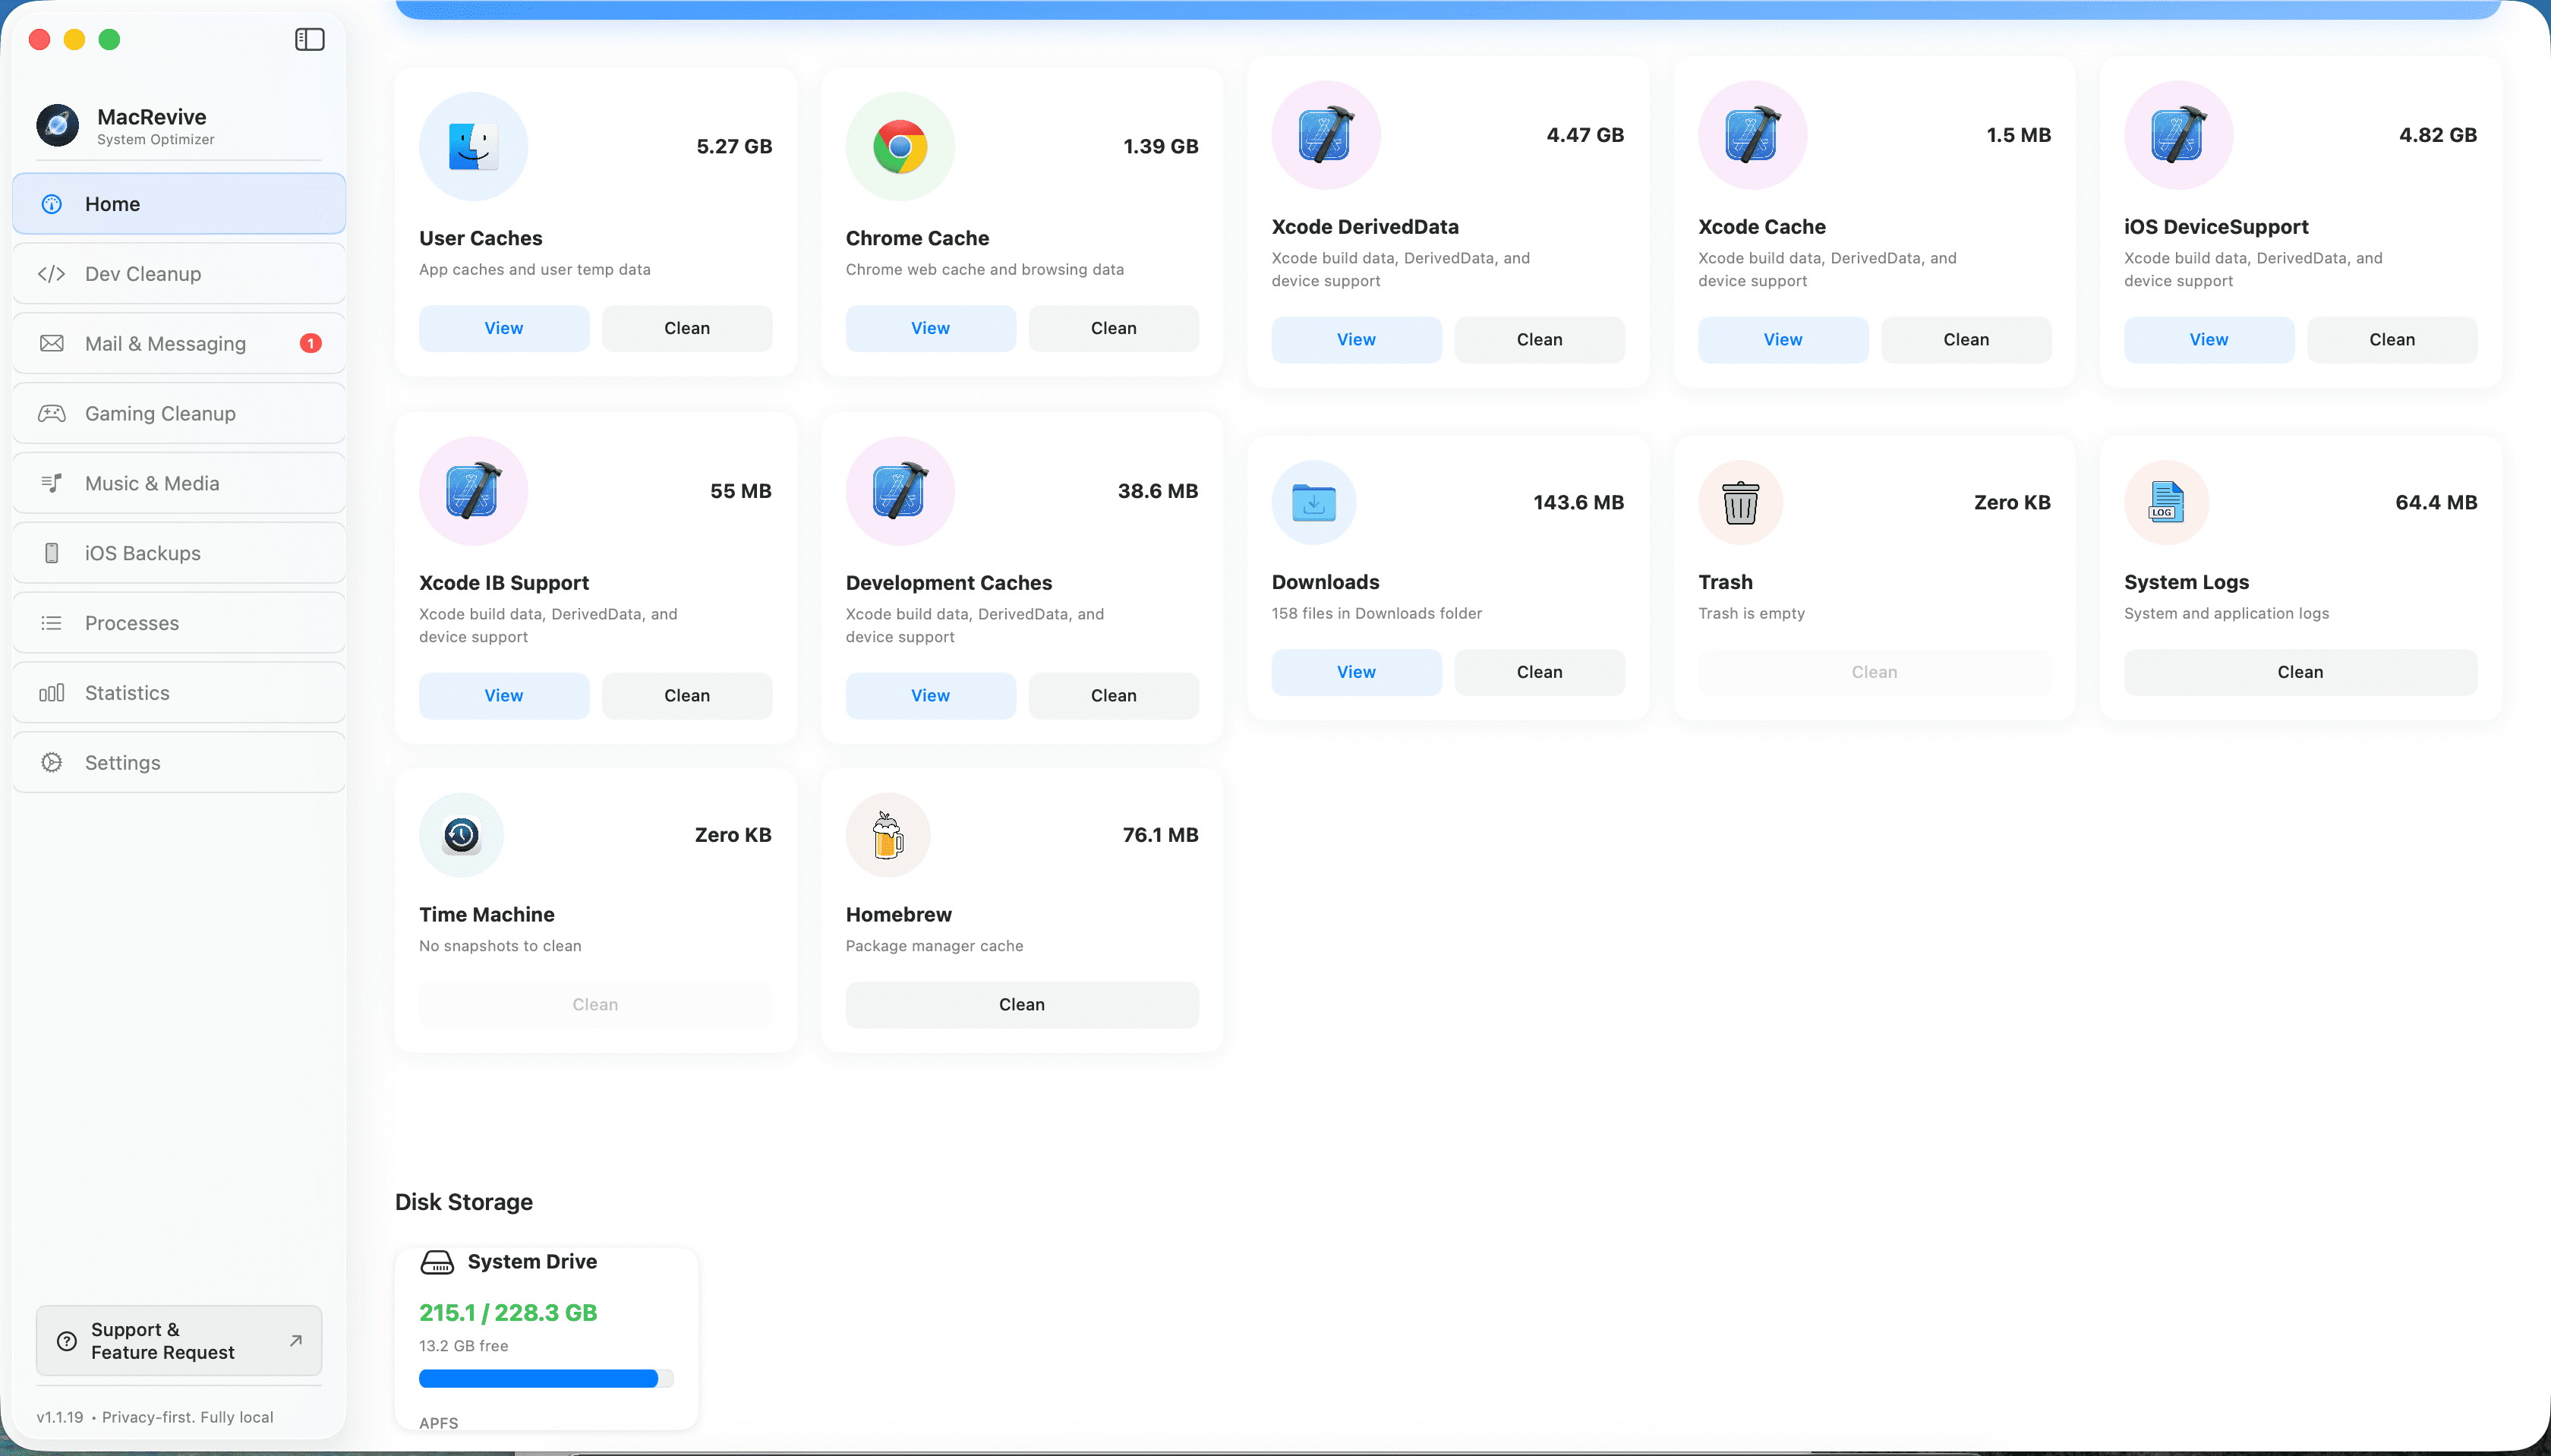Click the Finder icon on the User Caches card

tap(473, 146)
